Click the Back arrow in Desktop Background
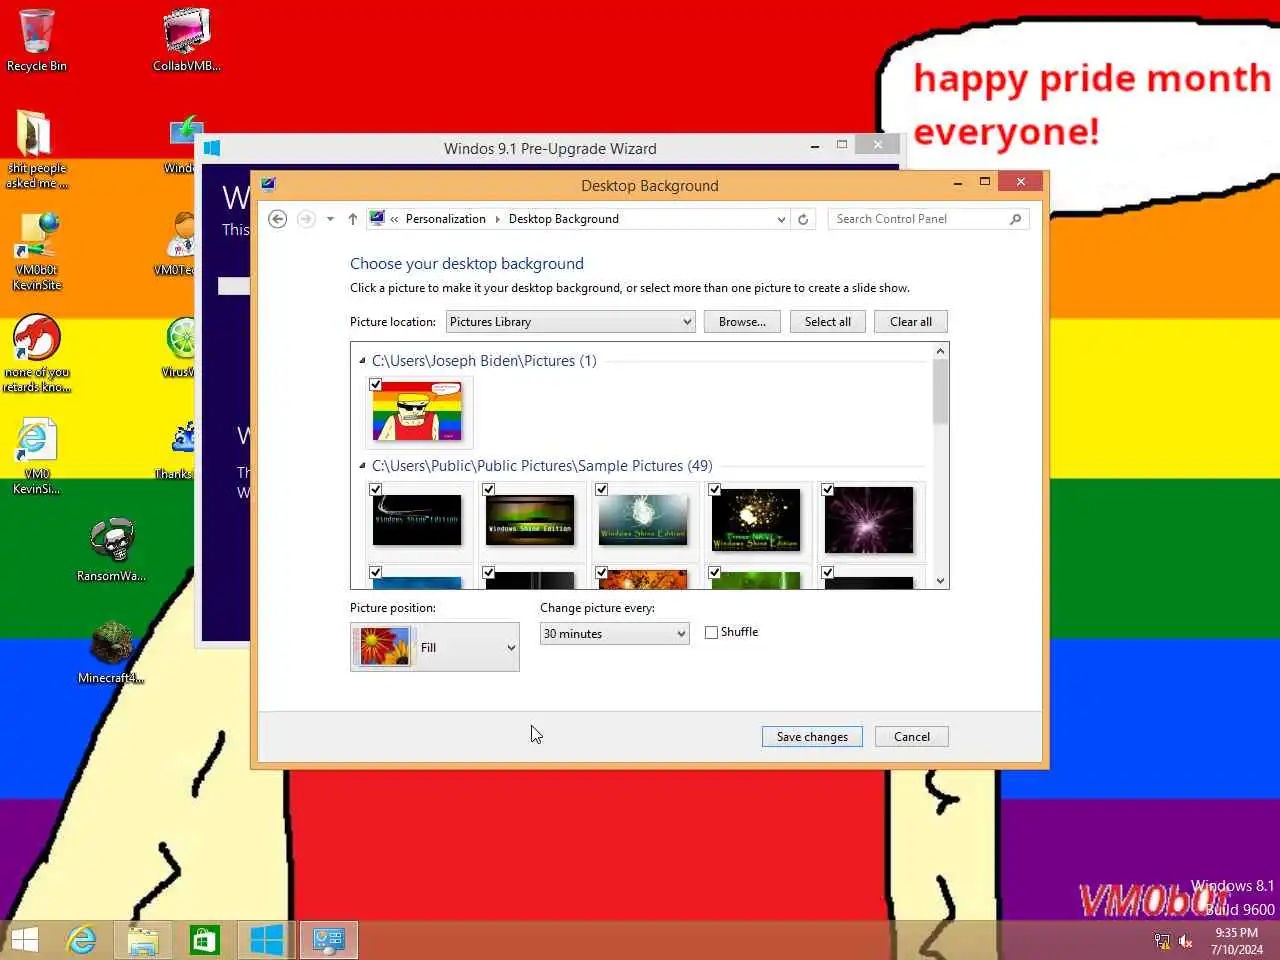 pos(278,219)
